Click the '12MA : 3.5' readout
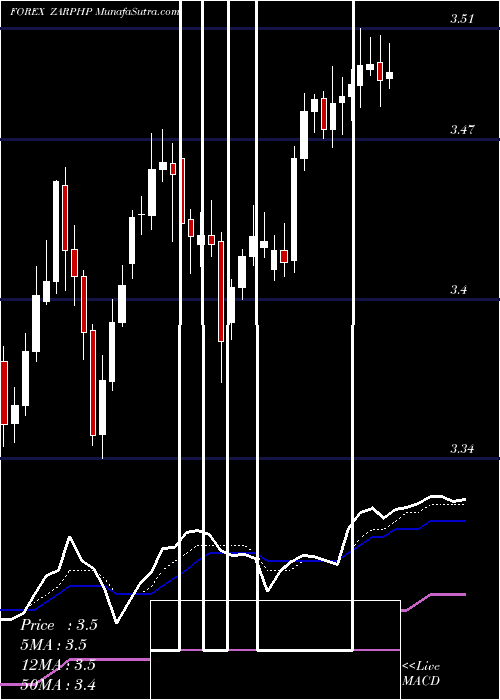The width and height of the screenshot is (500, 700). (58, 665)
